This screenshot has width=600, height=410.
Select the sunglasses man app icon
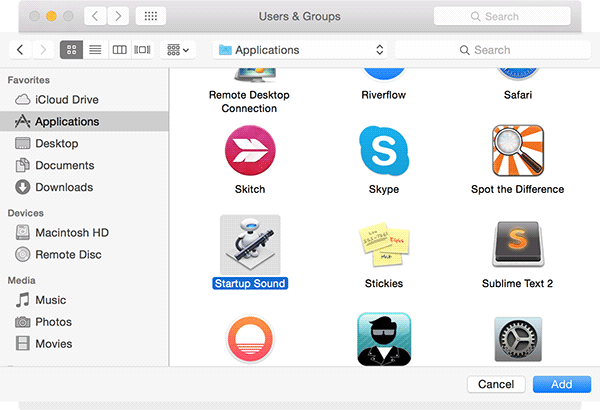tap(384, 339)
